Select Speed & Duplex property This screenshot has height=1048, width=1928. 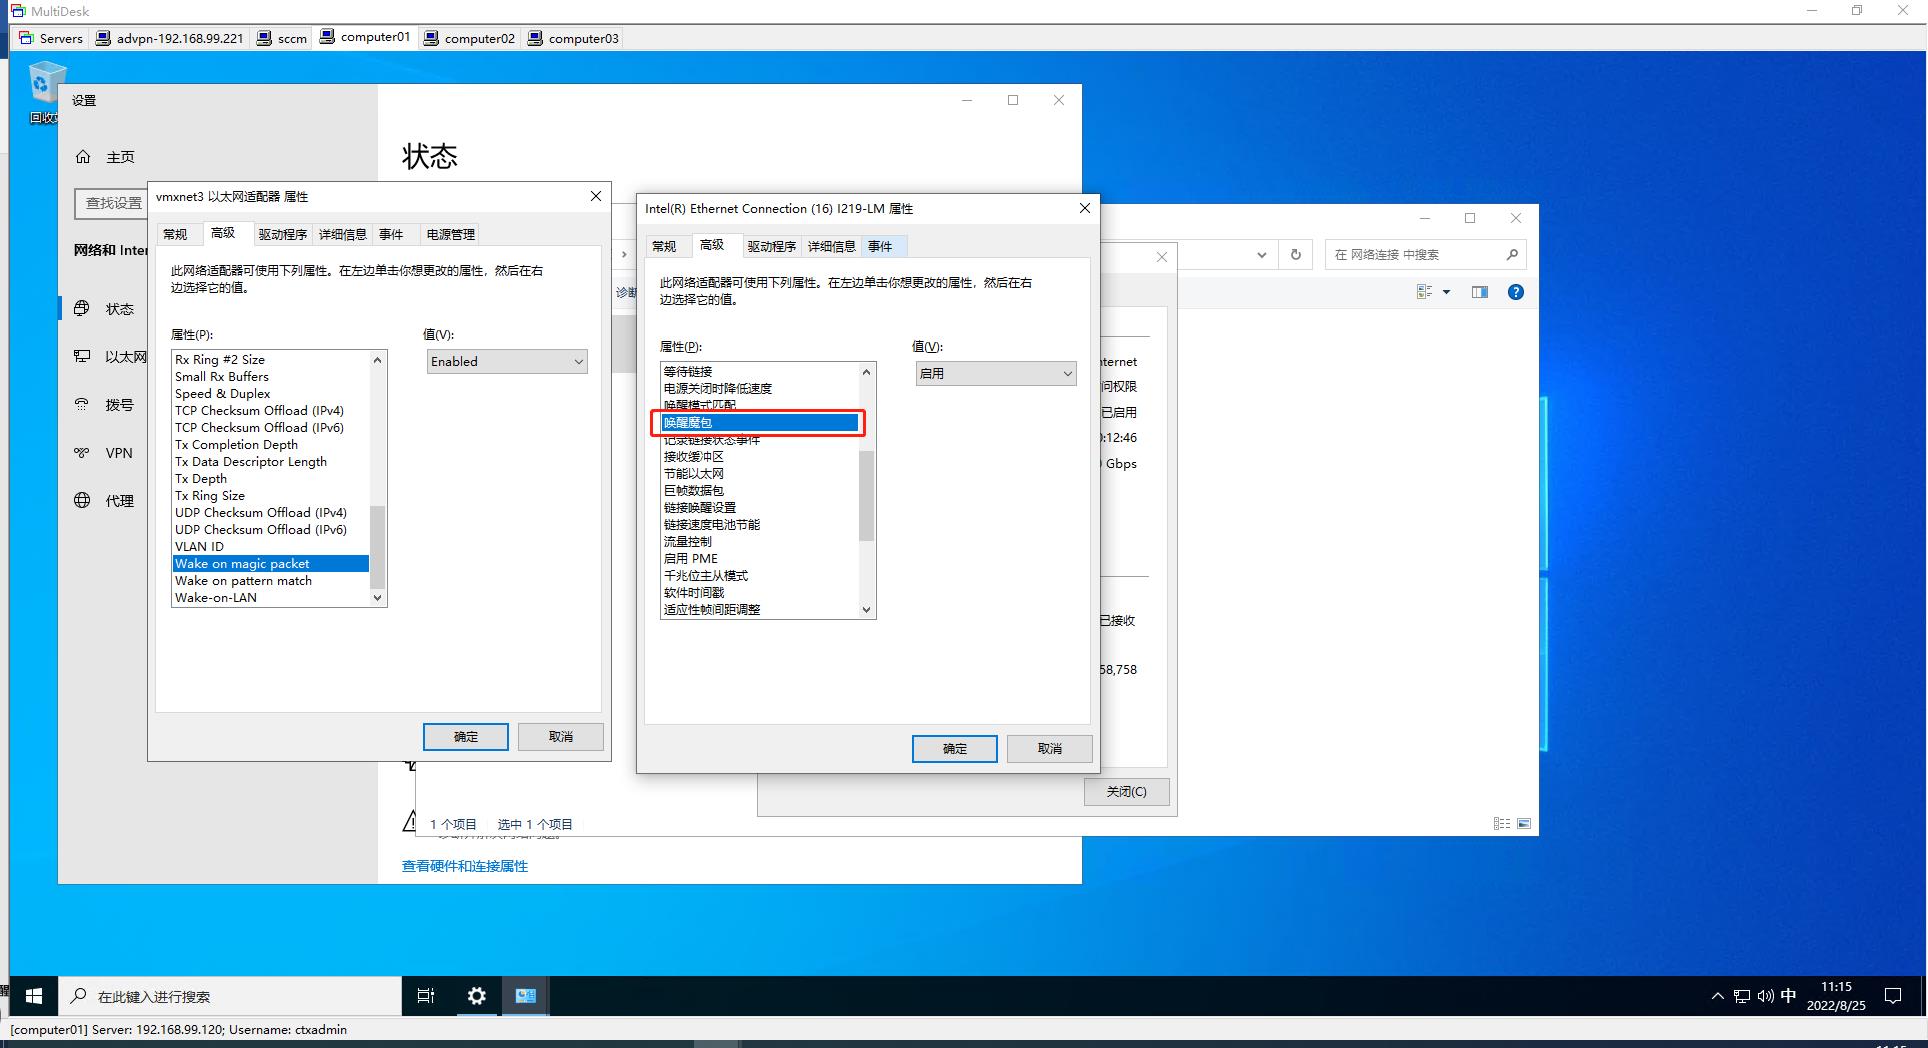pyautogui.click(x=270, y=394)
